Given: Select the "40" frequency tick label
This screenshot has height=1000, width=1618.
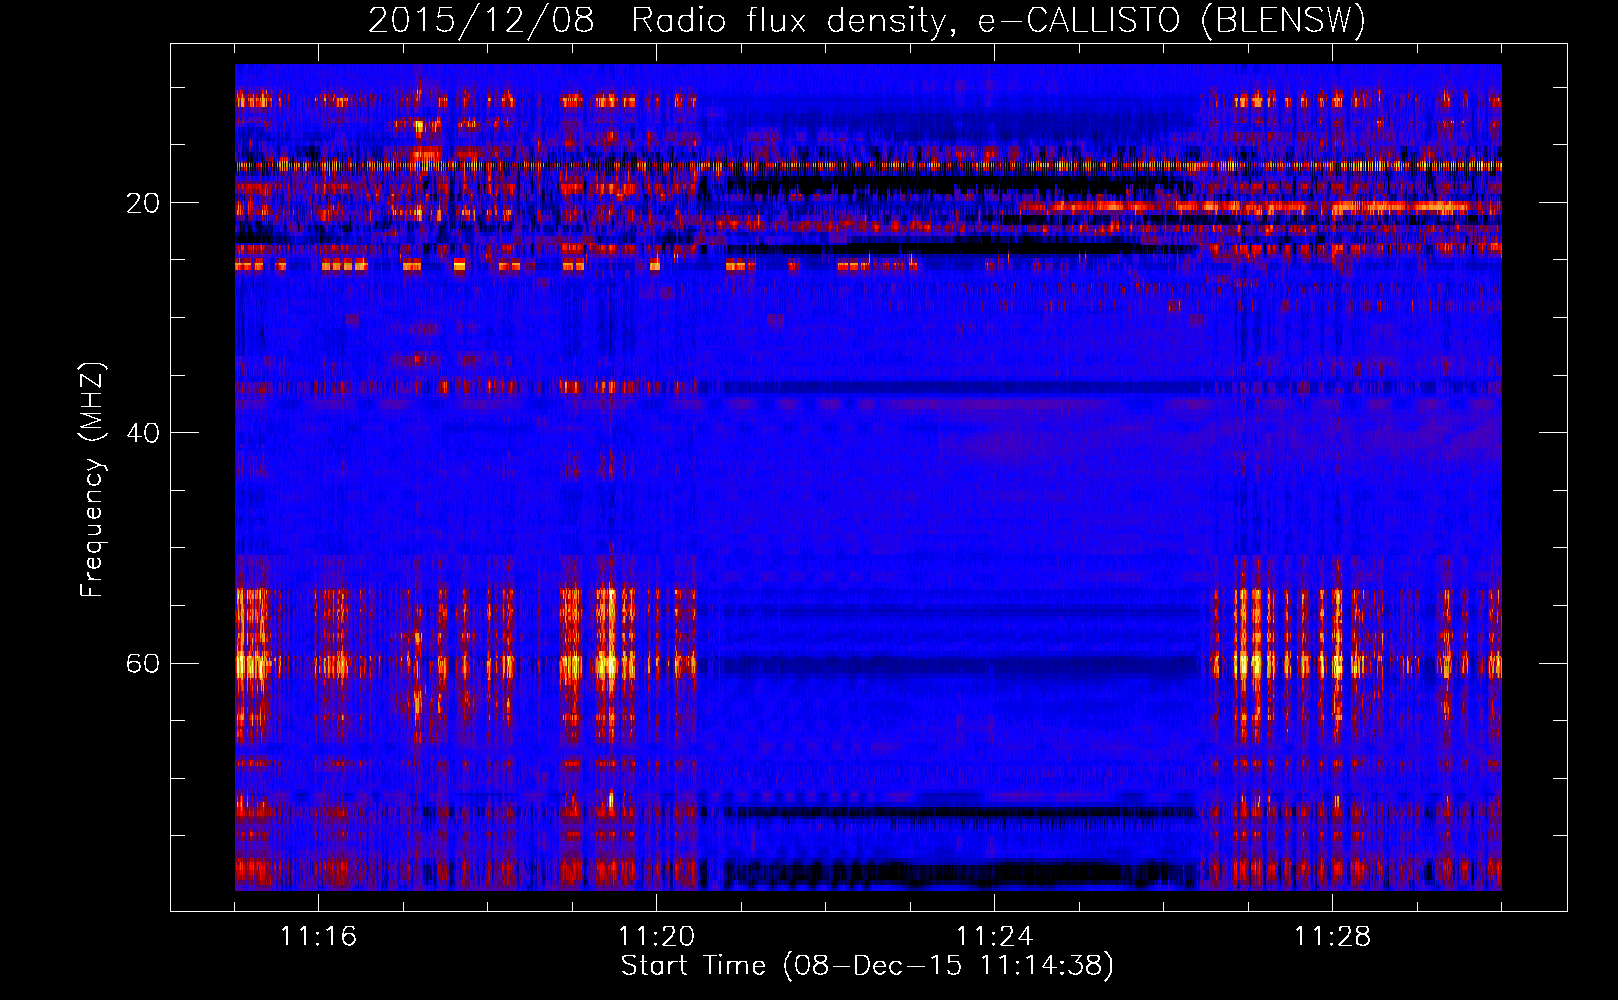Looking at the screenshot, I should [142, 433].
